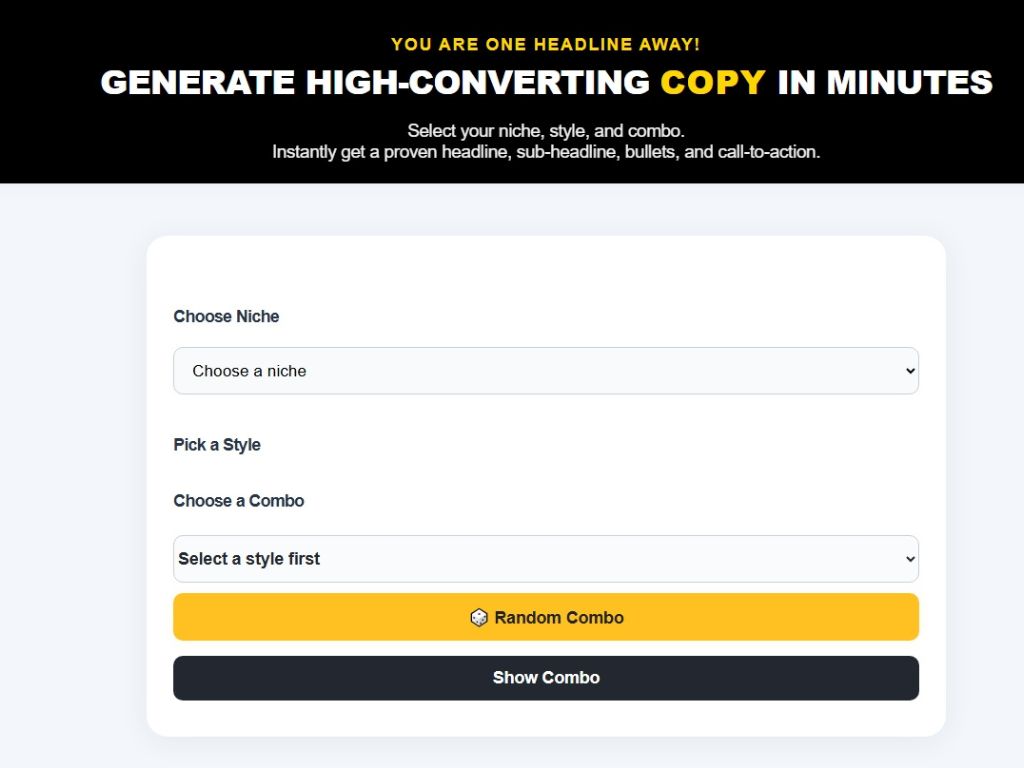The image size is (1024, 768).
Task: Click the Pick a Style label
Action: [x=217, y=445]
